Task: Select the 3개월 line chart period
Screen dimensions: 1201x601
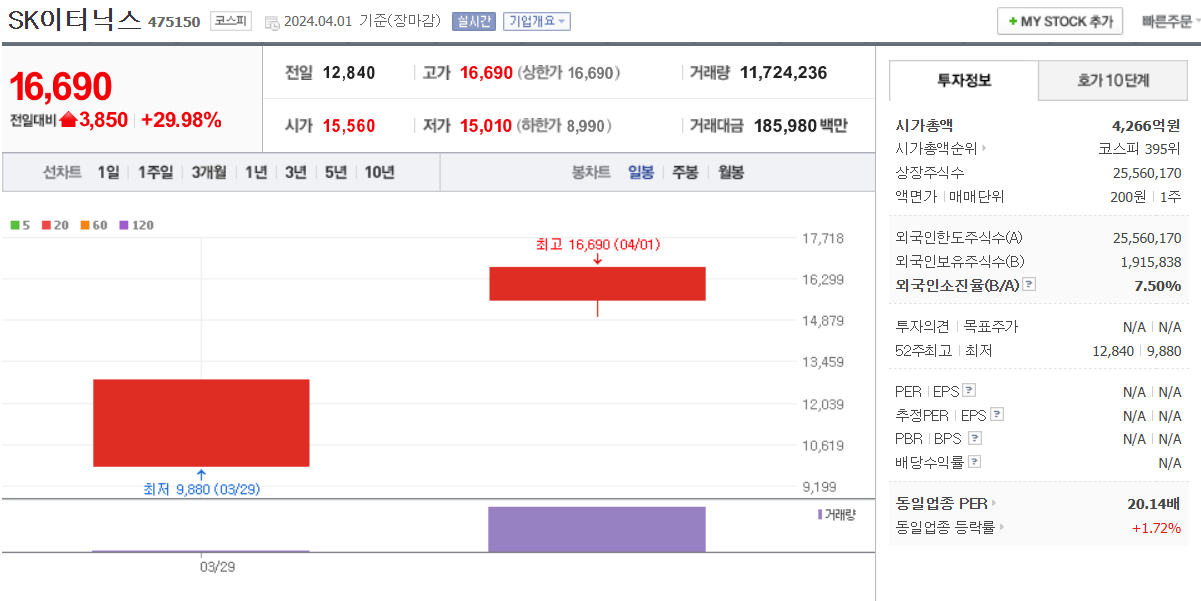Action: [x=209, y=172]
